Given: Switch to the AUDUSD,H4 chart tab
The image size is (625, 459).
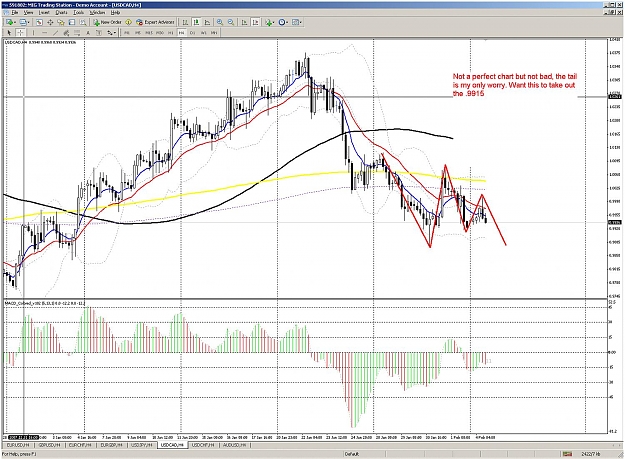Looking at the screenshot, I should 235,445.
